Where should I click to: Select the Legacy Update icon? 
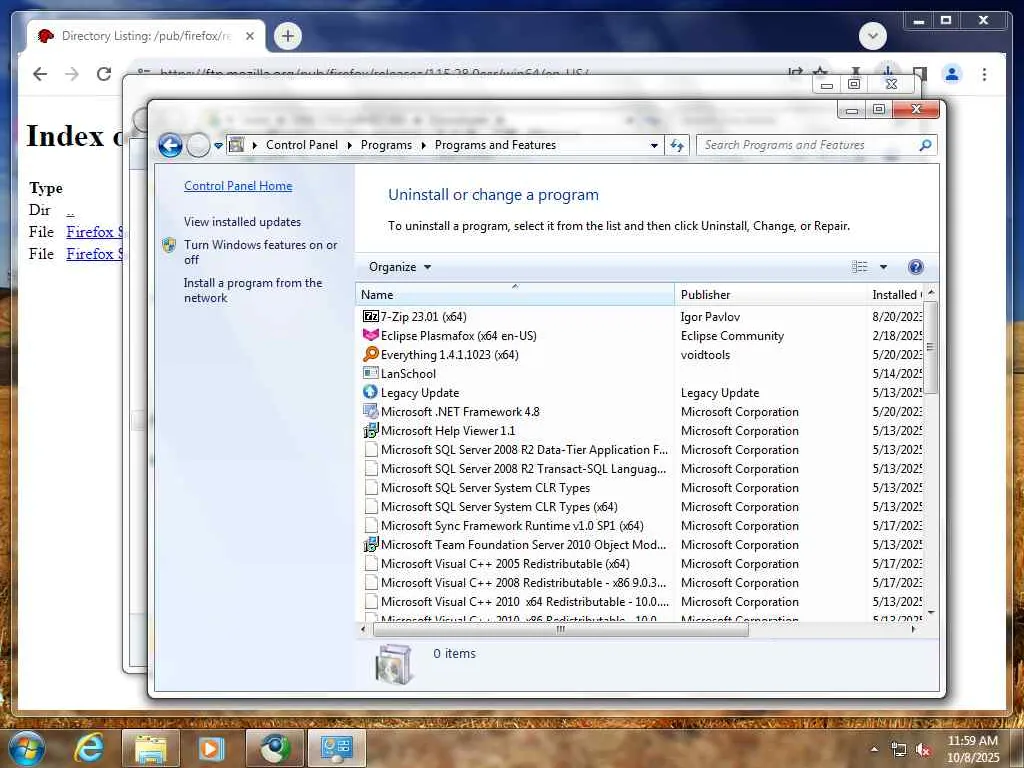click(370, 392)
